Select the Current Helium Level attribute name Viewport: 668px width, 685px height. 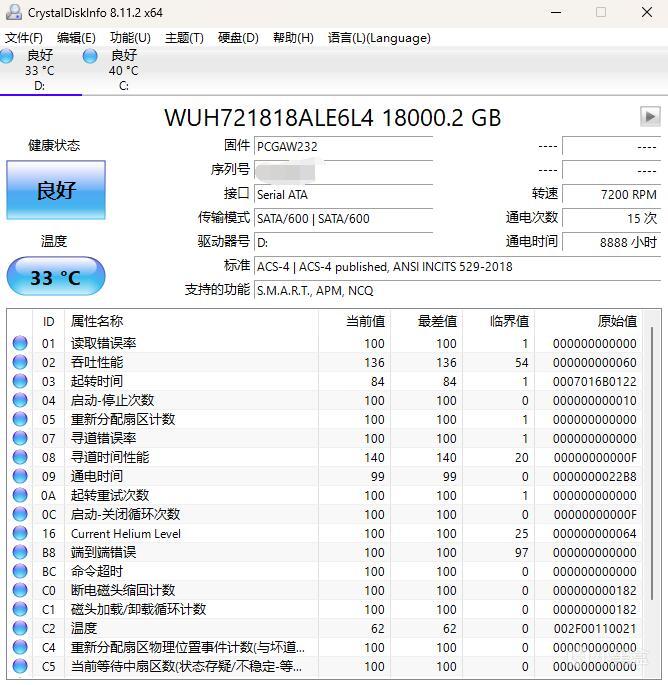(x=126, y=533)
